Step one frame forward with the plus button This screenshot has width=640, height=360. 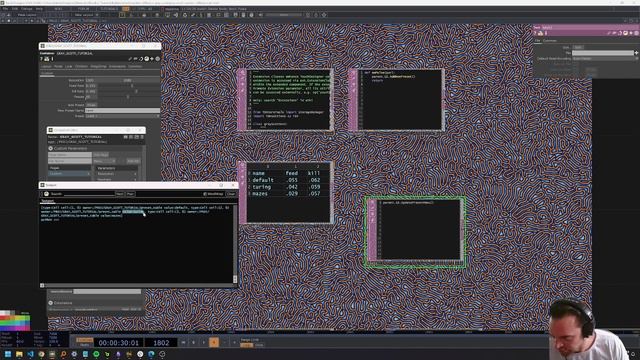tap(234, 342)
